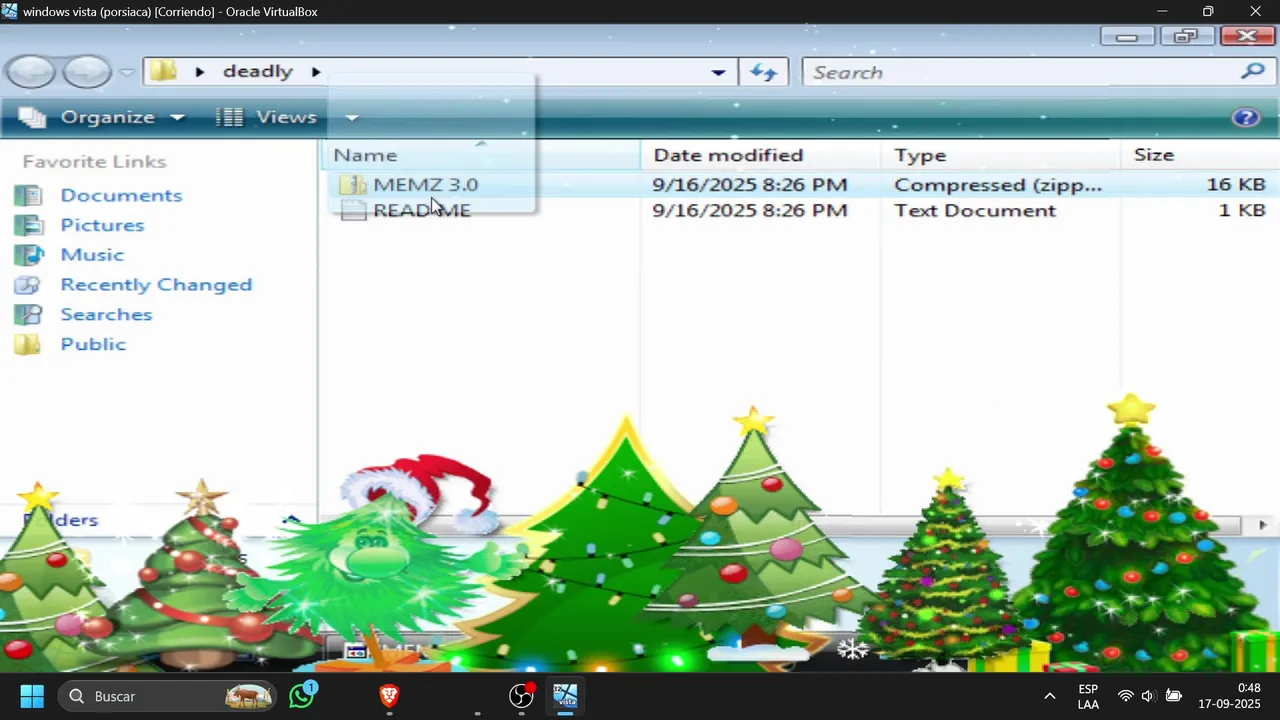Image resolution: width=1280 pixels, height=720 pixels.
Task: Expand the arrow before 'deadly' breadcrumb
Action: 200,72
